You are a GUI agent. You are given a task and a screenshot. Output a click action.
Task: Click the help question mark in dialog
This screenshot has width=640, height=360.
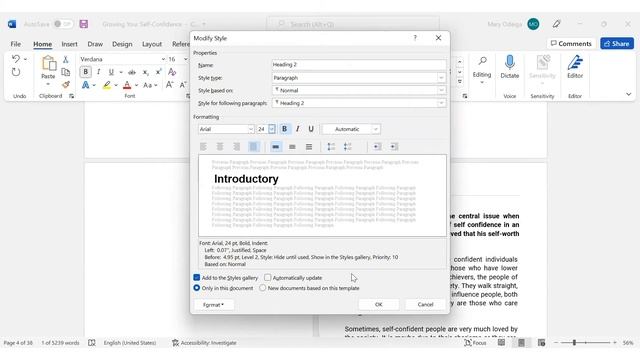(415, 38)
